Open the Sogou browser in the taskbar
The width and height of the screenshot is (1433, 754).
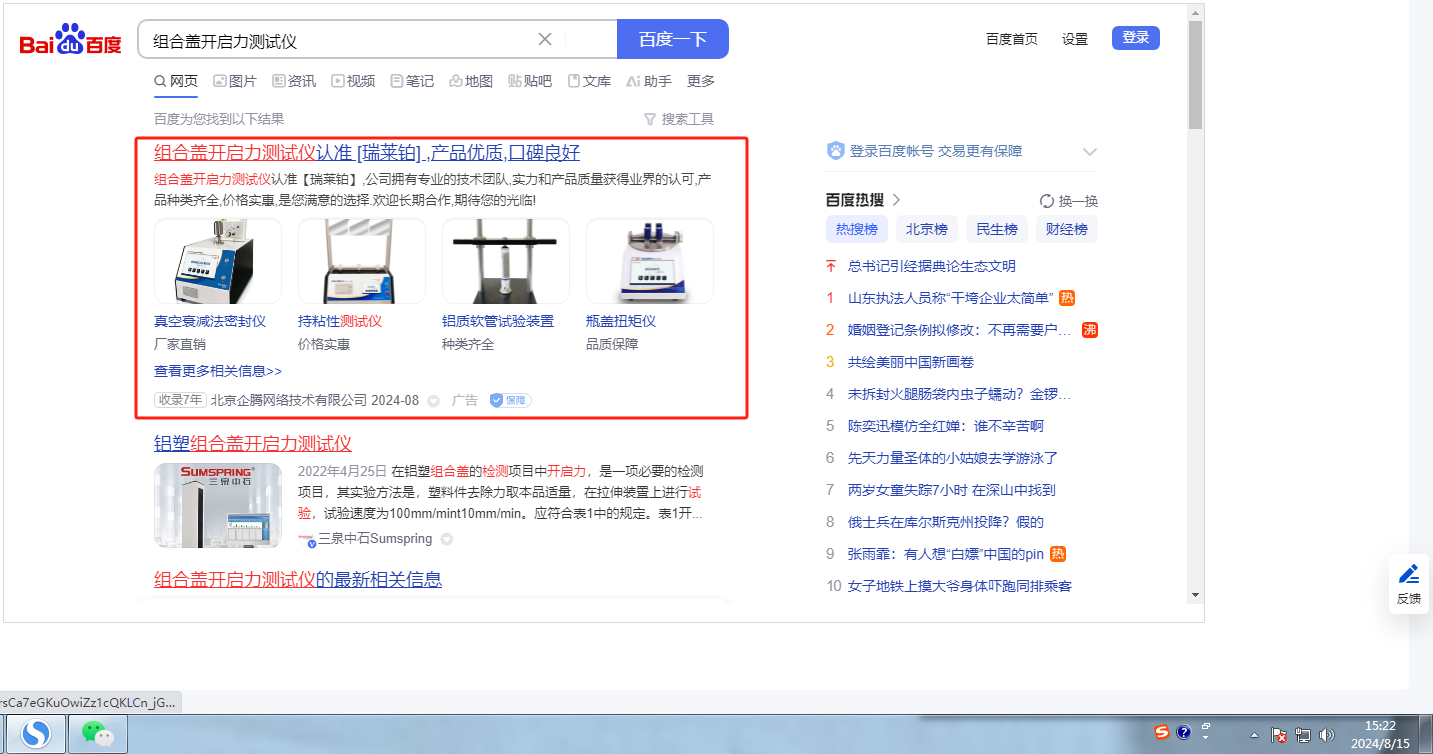coord(38,735)
